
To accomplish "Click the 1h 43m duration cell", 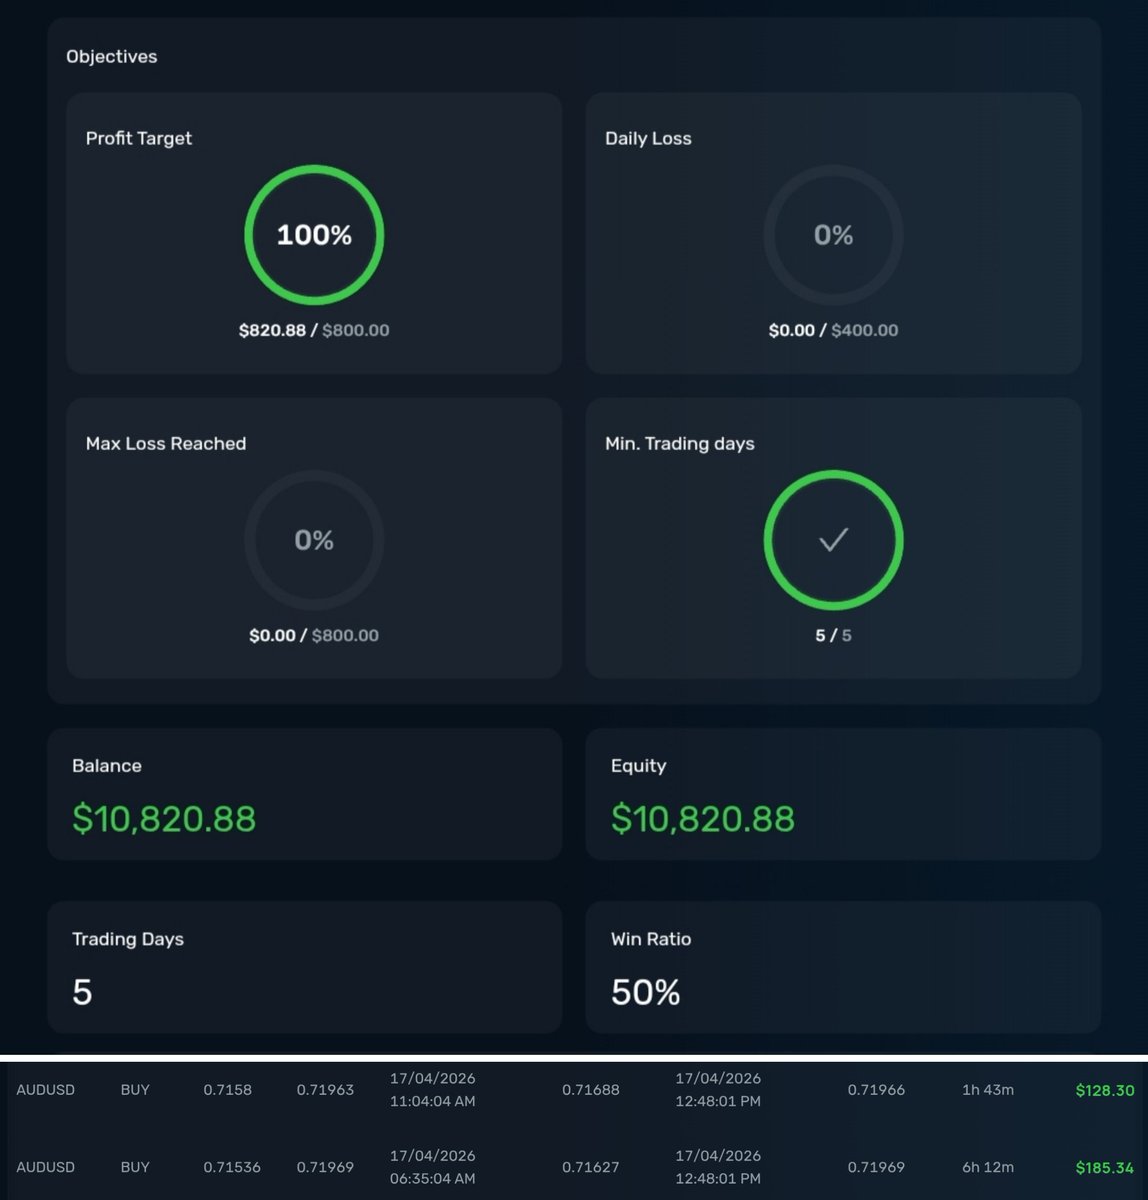I will 988,1090.
